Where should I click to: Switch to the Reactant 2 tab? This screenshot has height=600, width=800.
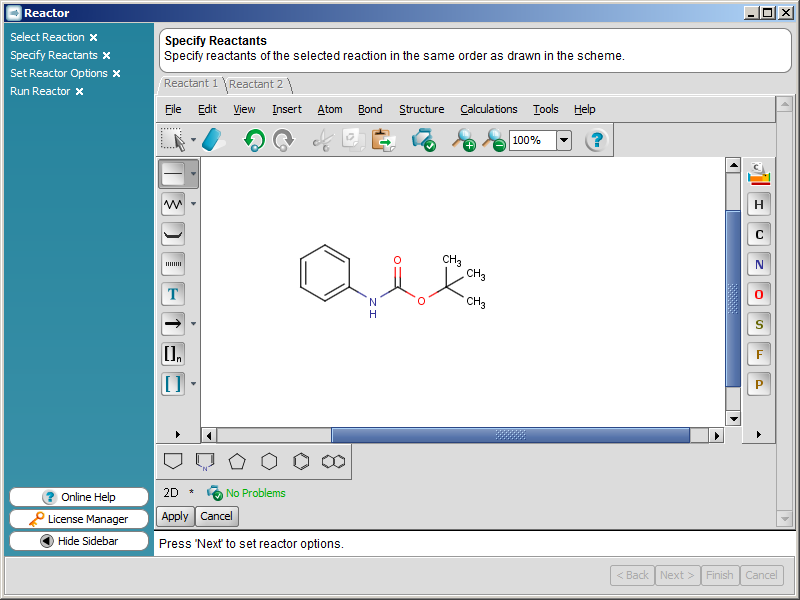coord(256,84)
